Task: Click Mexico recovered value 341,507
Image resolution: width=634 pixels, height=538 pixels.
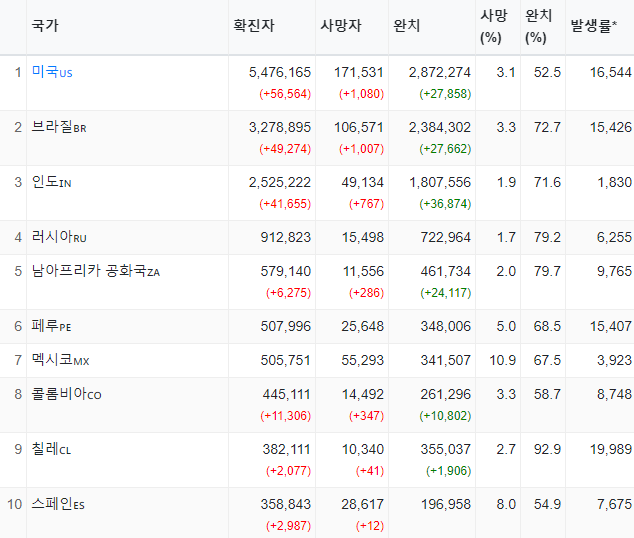Action: [x=446, y=360]
